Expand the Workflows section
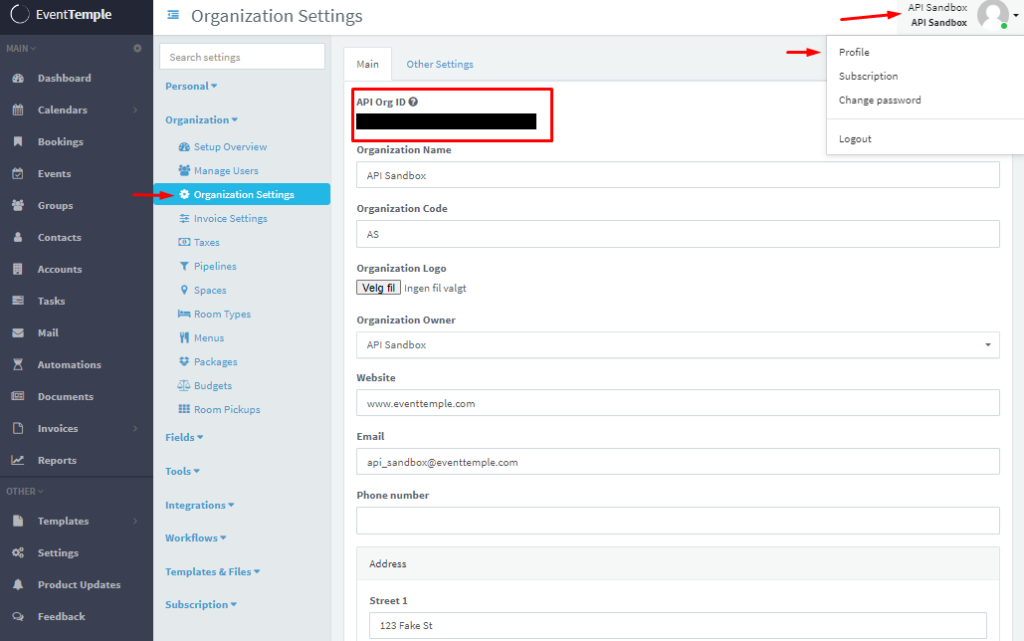Image resolution: width=1024 pixels, height=641 pixels. click(x=195, y=538)
